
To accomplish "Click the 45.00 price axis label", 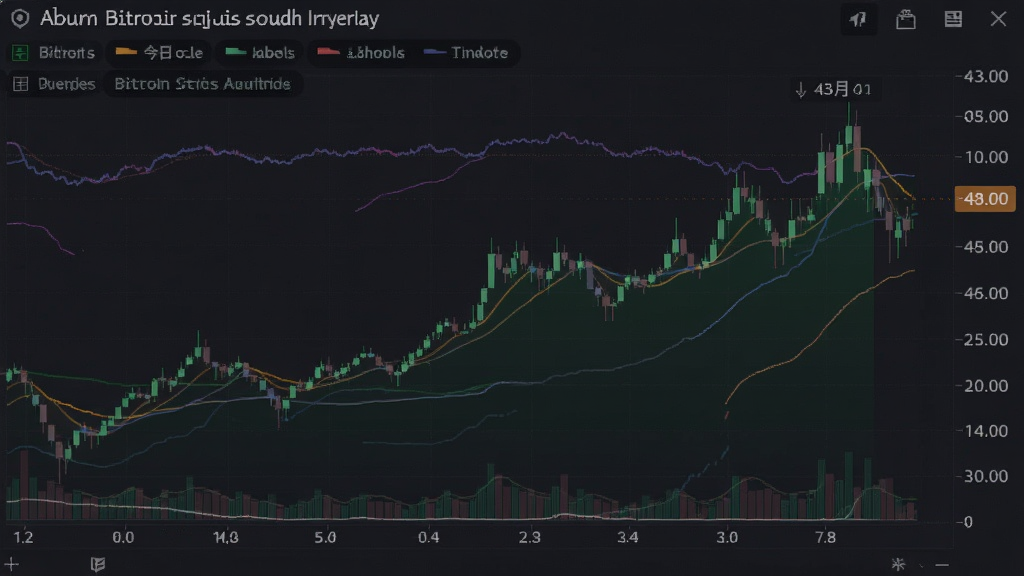I will pyautogui.click(x=986, y=247).
